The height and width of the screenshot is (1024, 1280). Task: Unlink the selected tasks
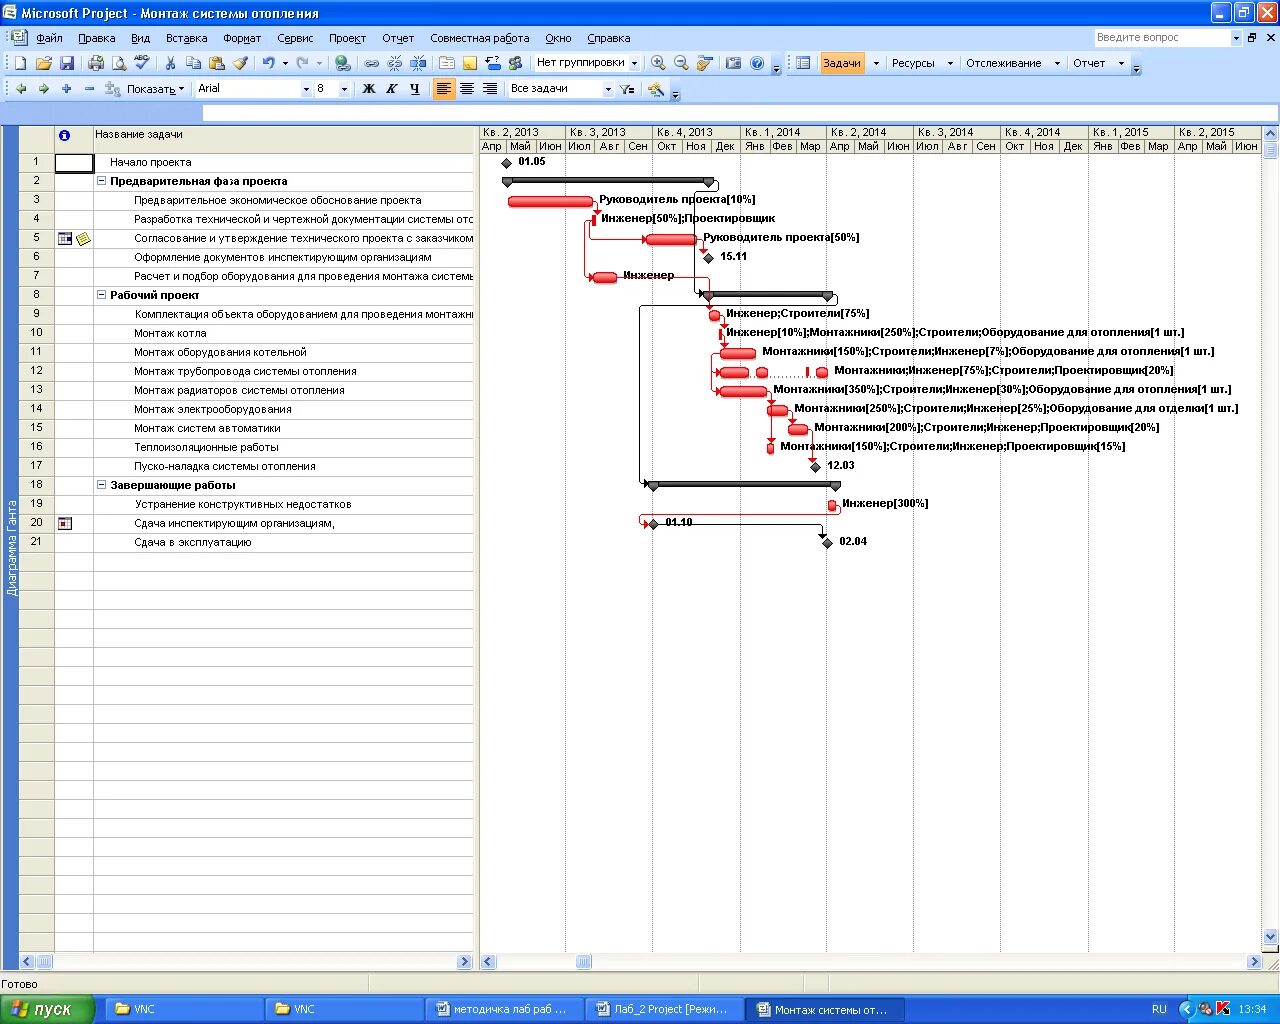tap(394, 63)
